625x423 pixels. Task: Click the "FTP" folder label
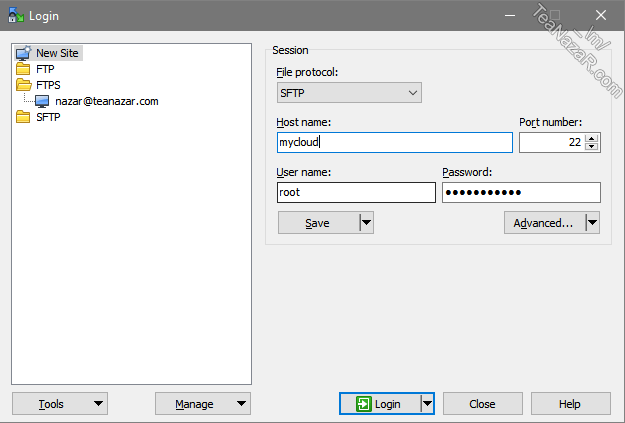tap(45, 69)
